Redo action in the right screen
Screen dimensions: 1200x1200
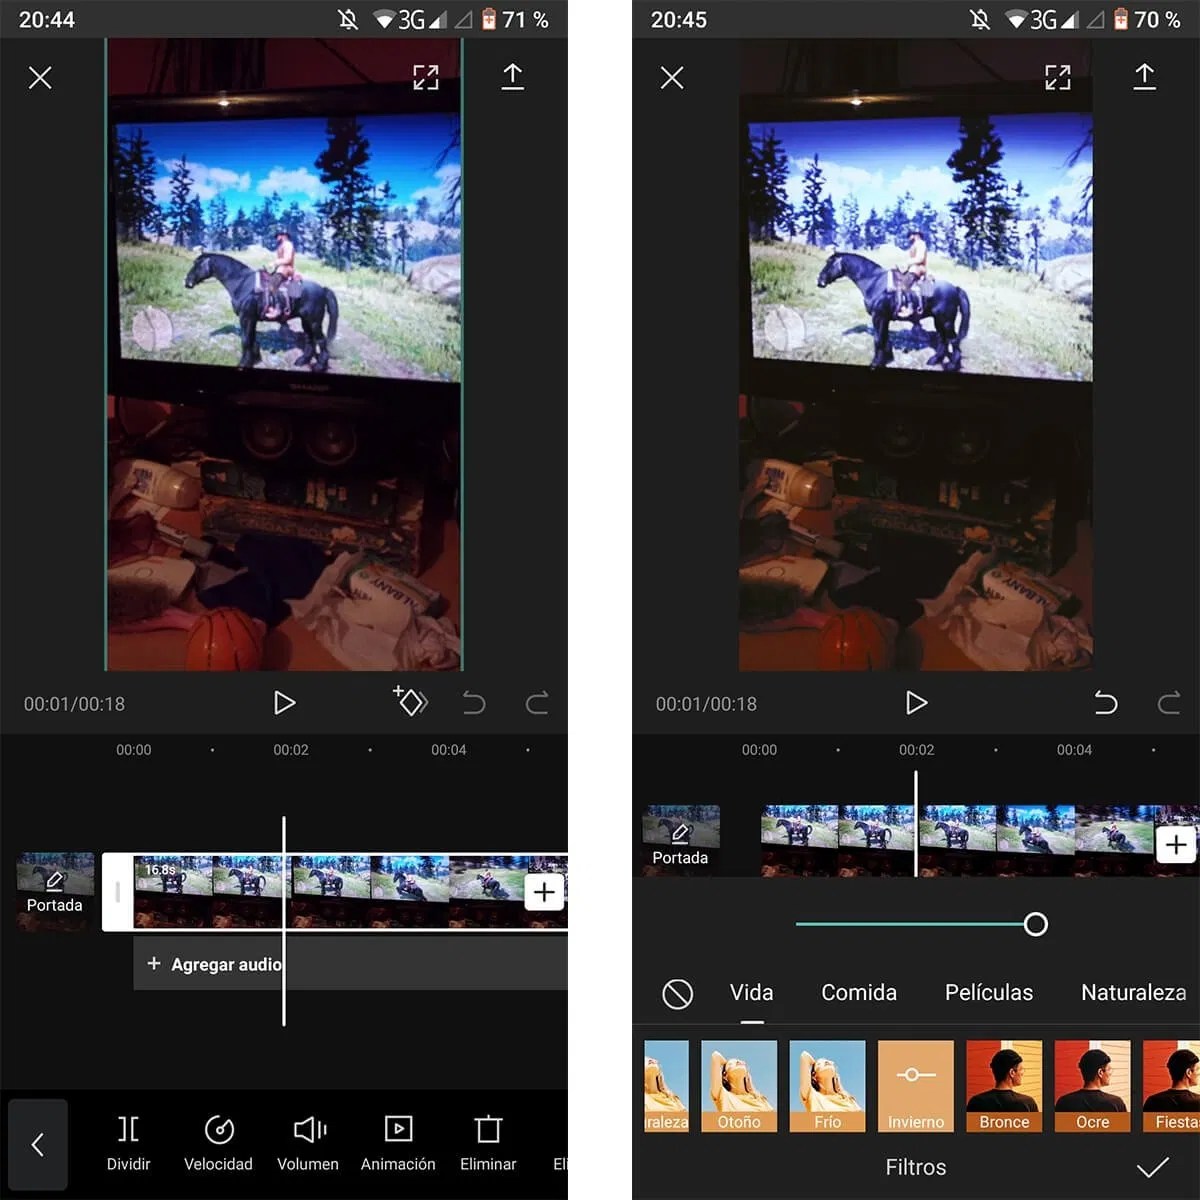[1169, 703]
